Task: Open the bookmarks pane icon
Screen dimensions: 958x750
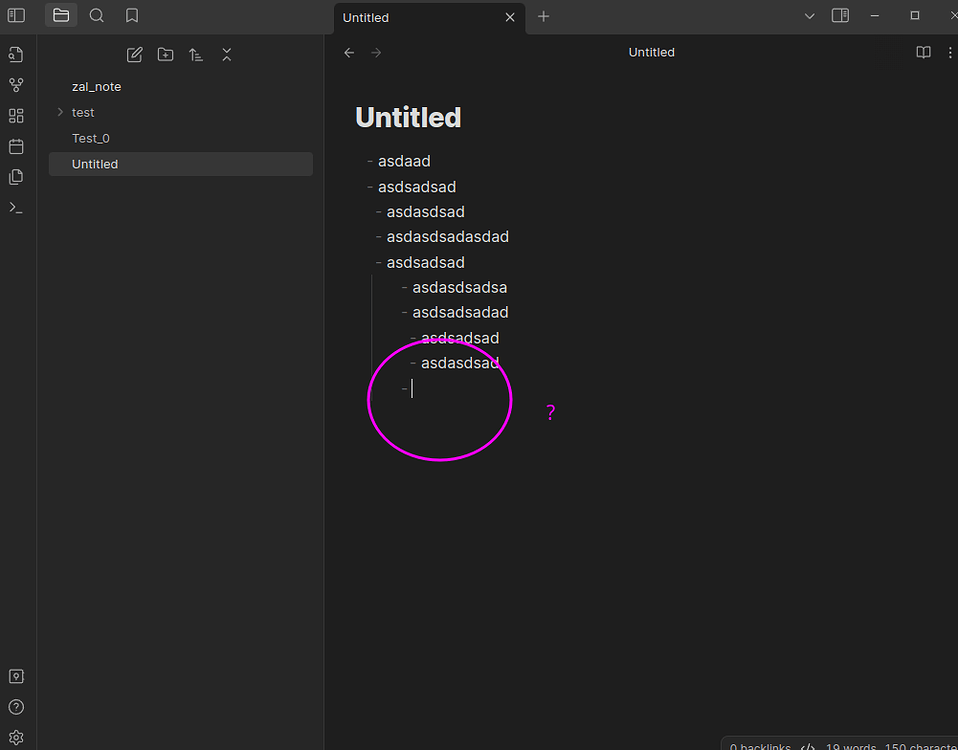Action: coord(132,16)
